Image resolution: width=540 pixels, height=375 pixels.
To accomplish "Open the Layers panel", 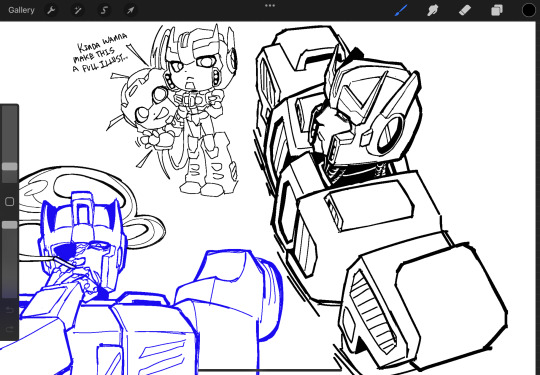I will pos(497,10).
